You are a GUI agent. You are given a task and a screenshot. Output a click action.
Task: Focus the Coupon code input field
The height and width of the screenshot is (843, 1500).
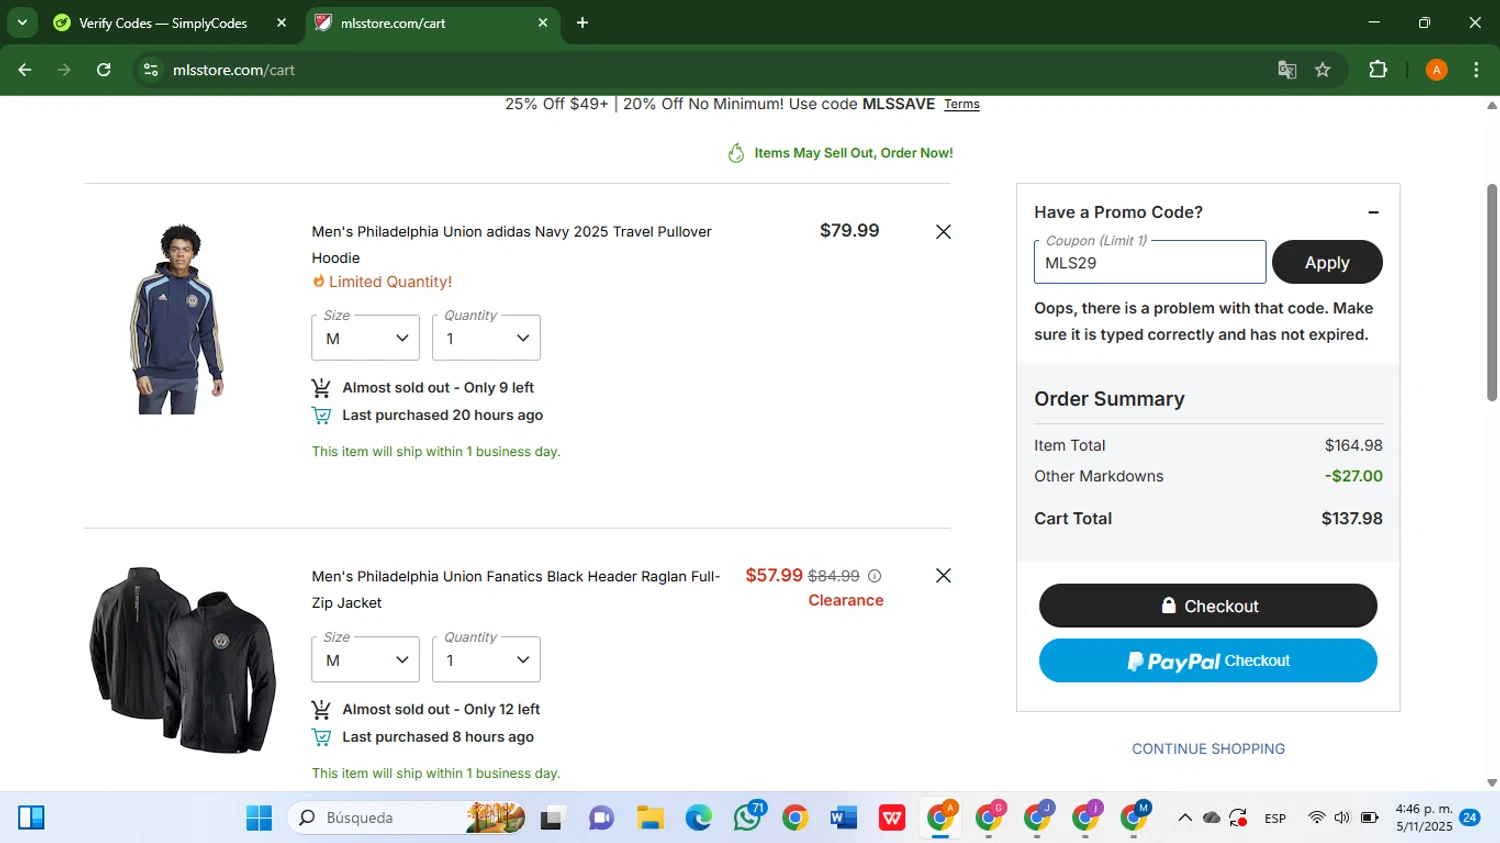tap(1150, 262)
